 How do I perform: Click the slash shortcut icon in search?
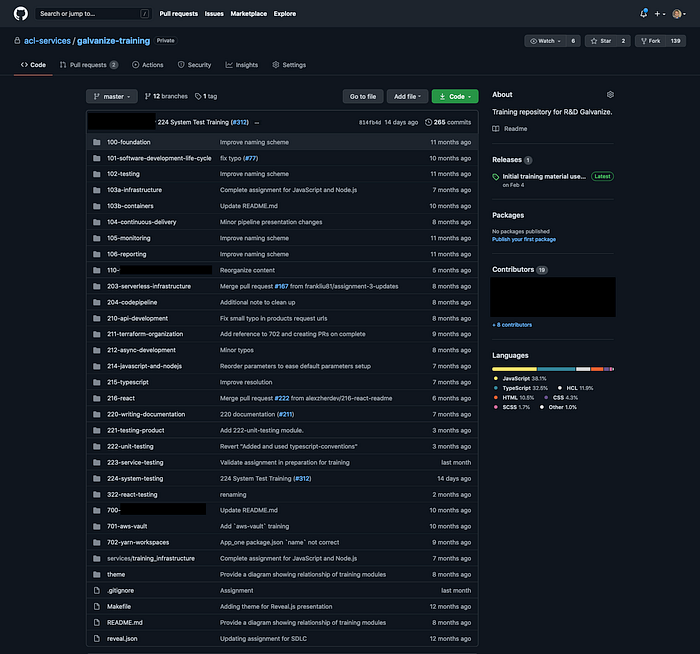(144, 14)
